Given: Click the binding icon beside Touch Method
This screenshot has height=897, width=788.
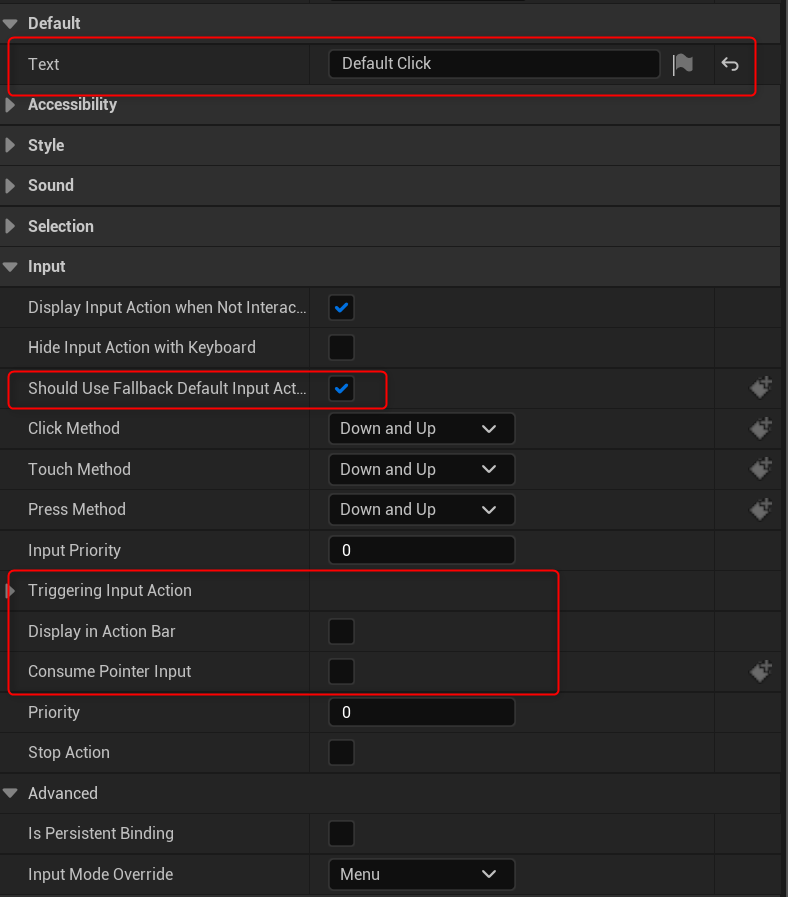Looking at the screenshot, I should 761,468.
